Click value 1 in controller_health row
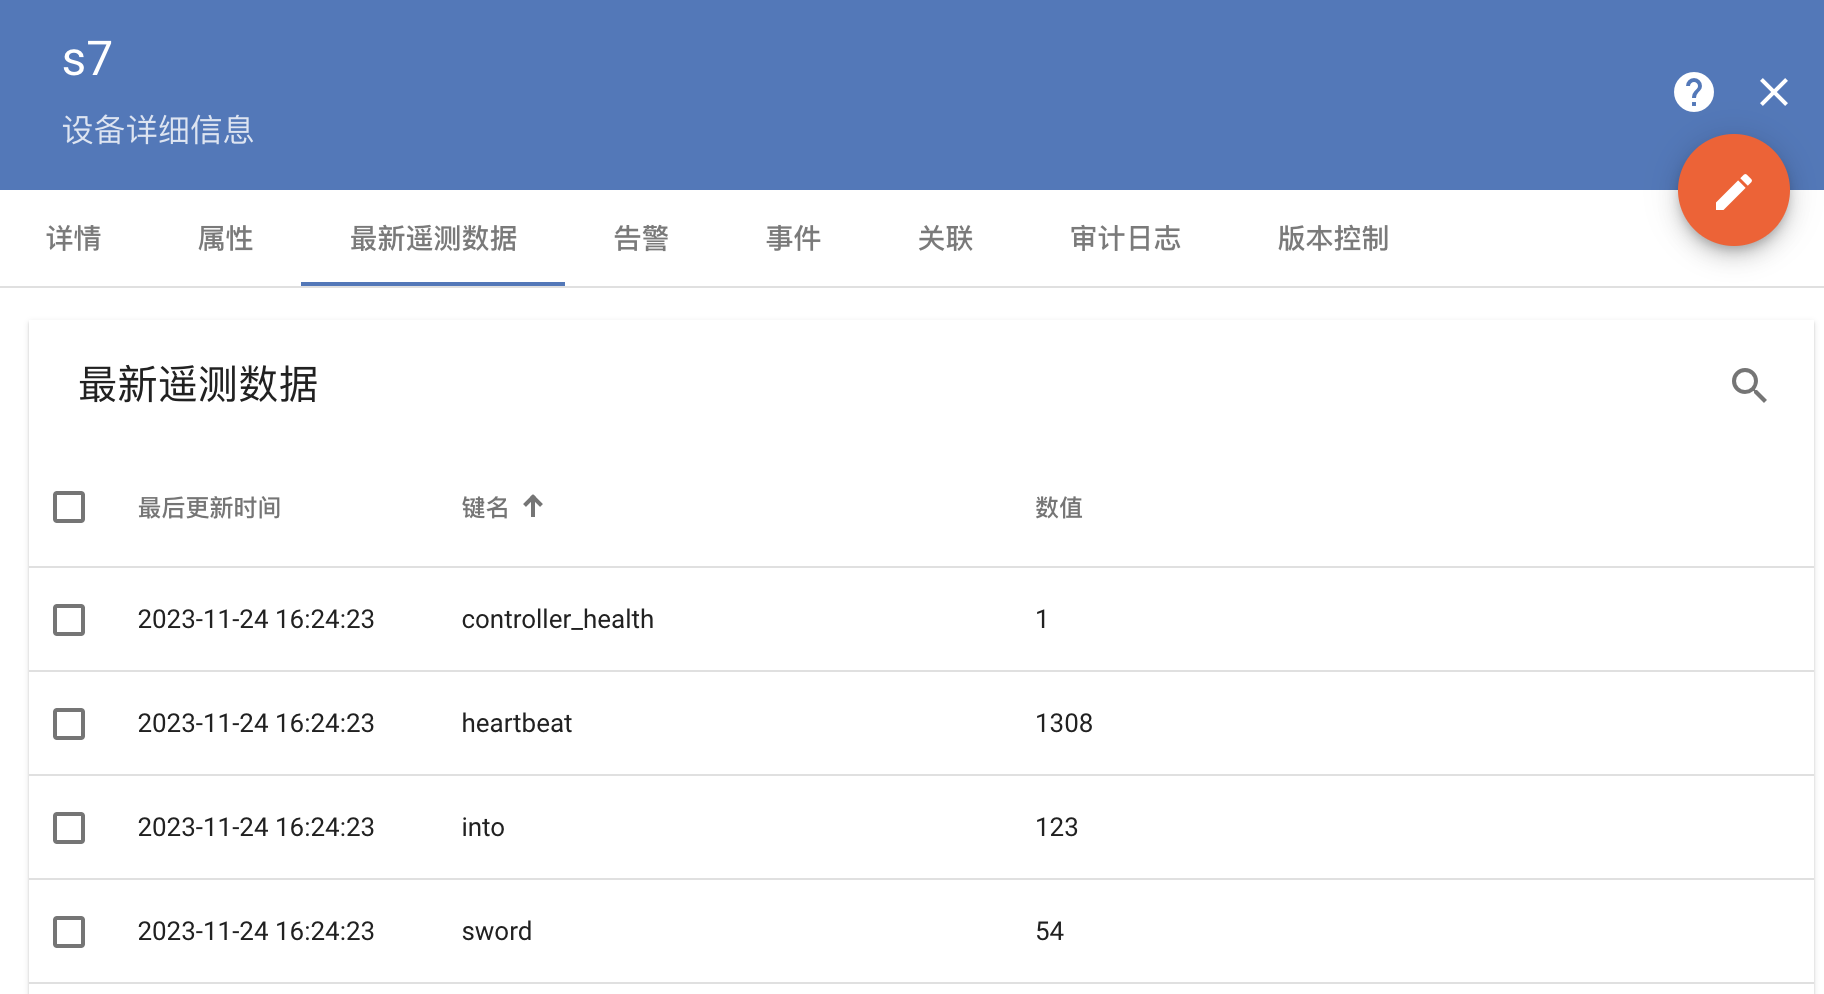 pos(1042,619)
